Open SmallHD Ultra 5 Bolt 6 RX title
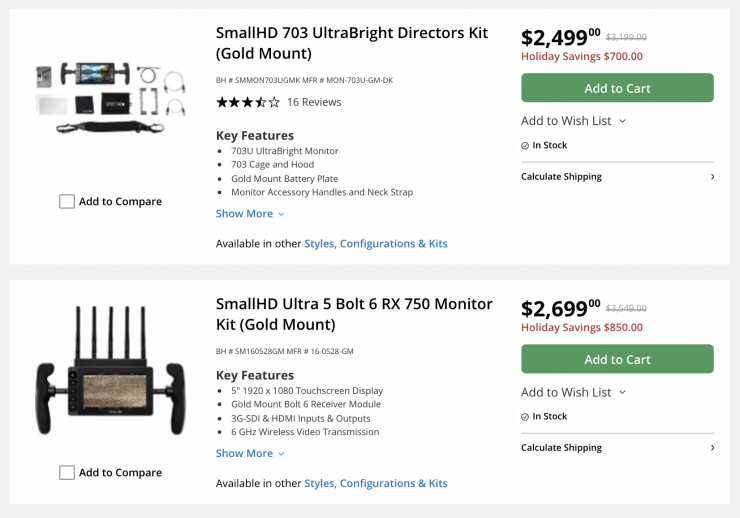Image resolution: width=740 pixels, height=518 pixels. click(x=354, y=313)
